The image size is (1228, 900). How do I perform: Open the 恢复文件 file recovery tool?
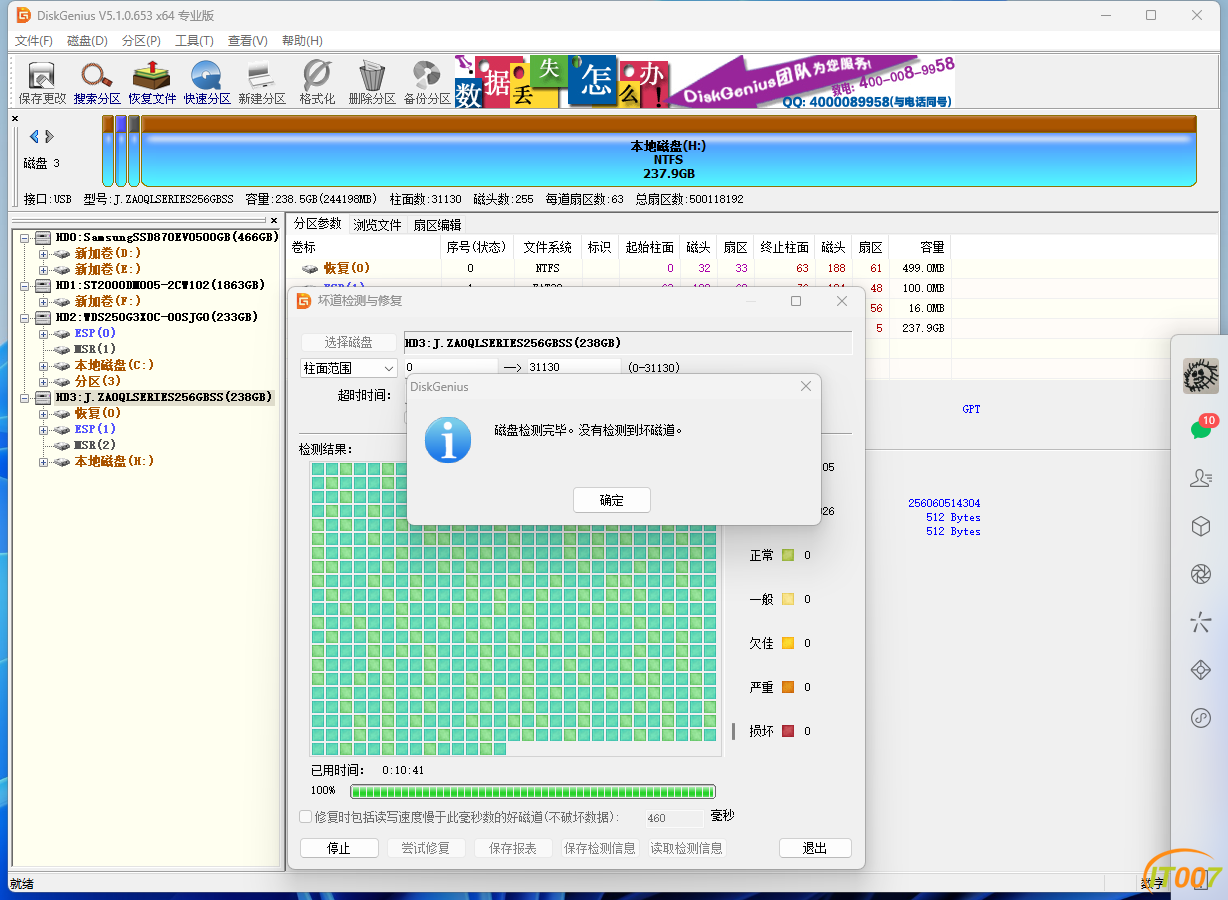[x=152, y=80]
